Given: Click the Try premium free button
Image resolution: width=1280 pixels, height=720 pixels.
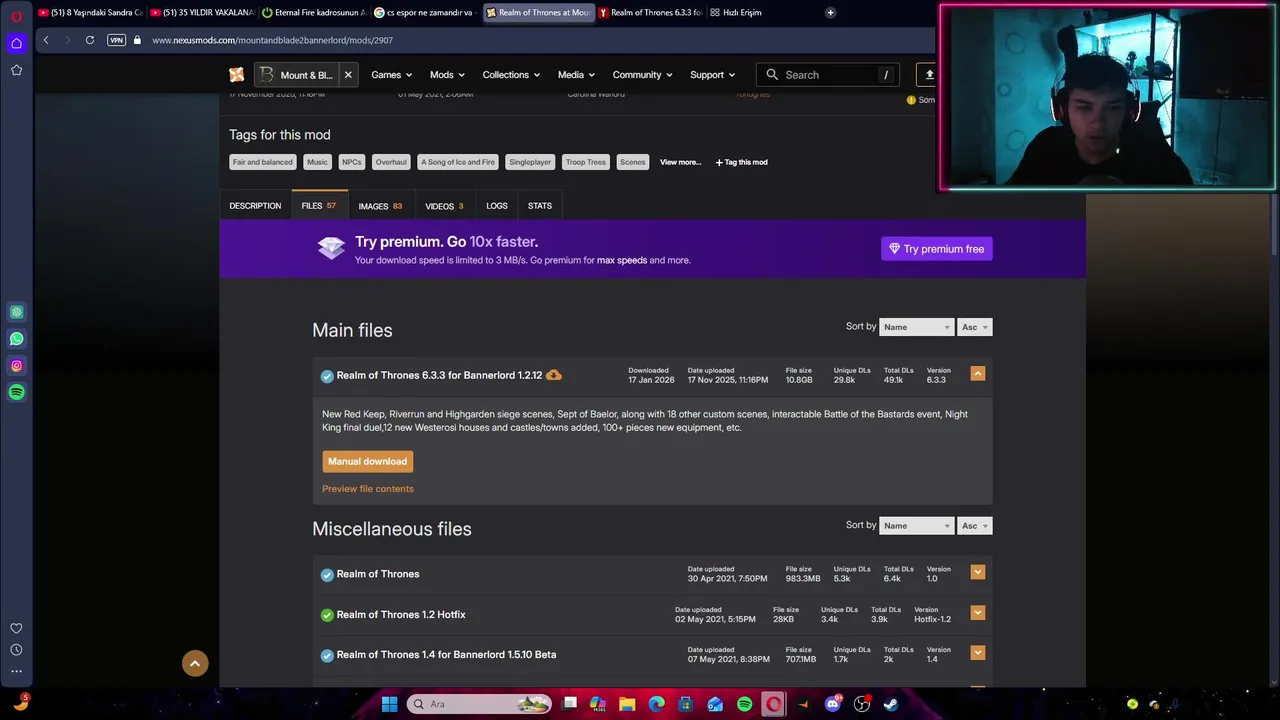Looking at the screenshot, I should tap(937, 249).
